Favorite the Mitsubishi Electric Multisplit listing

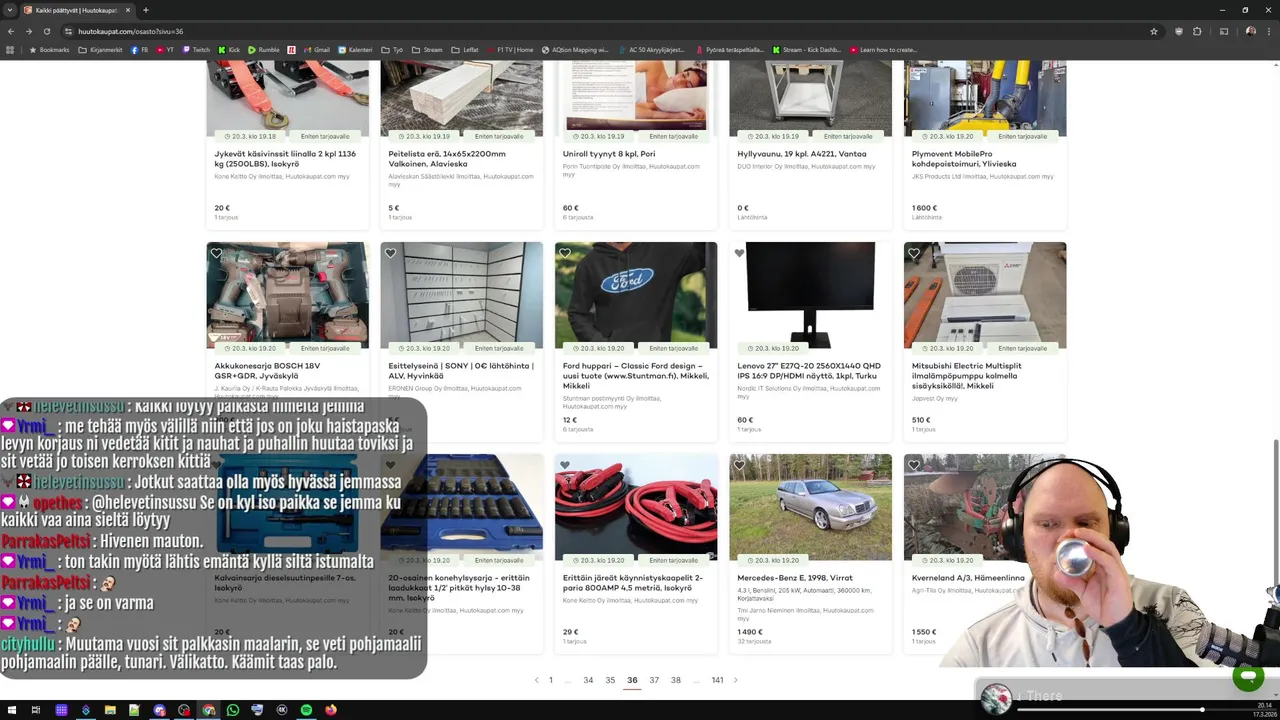pyautogui.click(x=914, y=253)
